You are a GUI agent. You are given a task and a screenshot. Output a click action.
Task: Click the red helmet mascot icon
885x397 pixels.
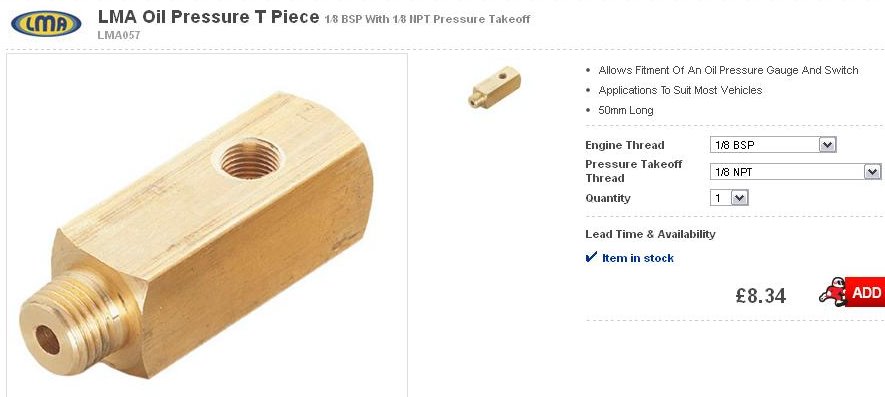point(833,292)
